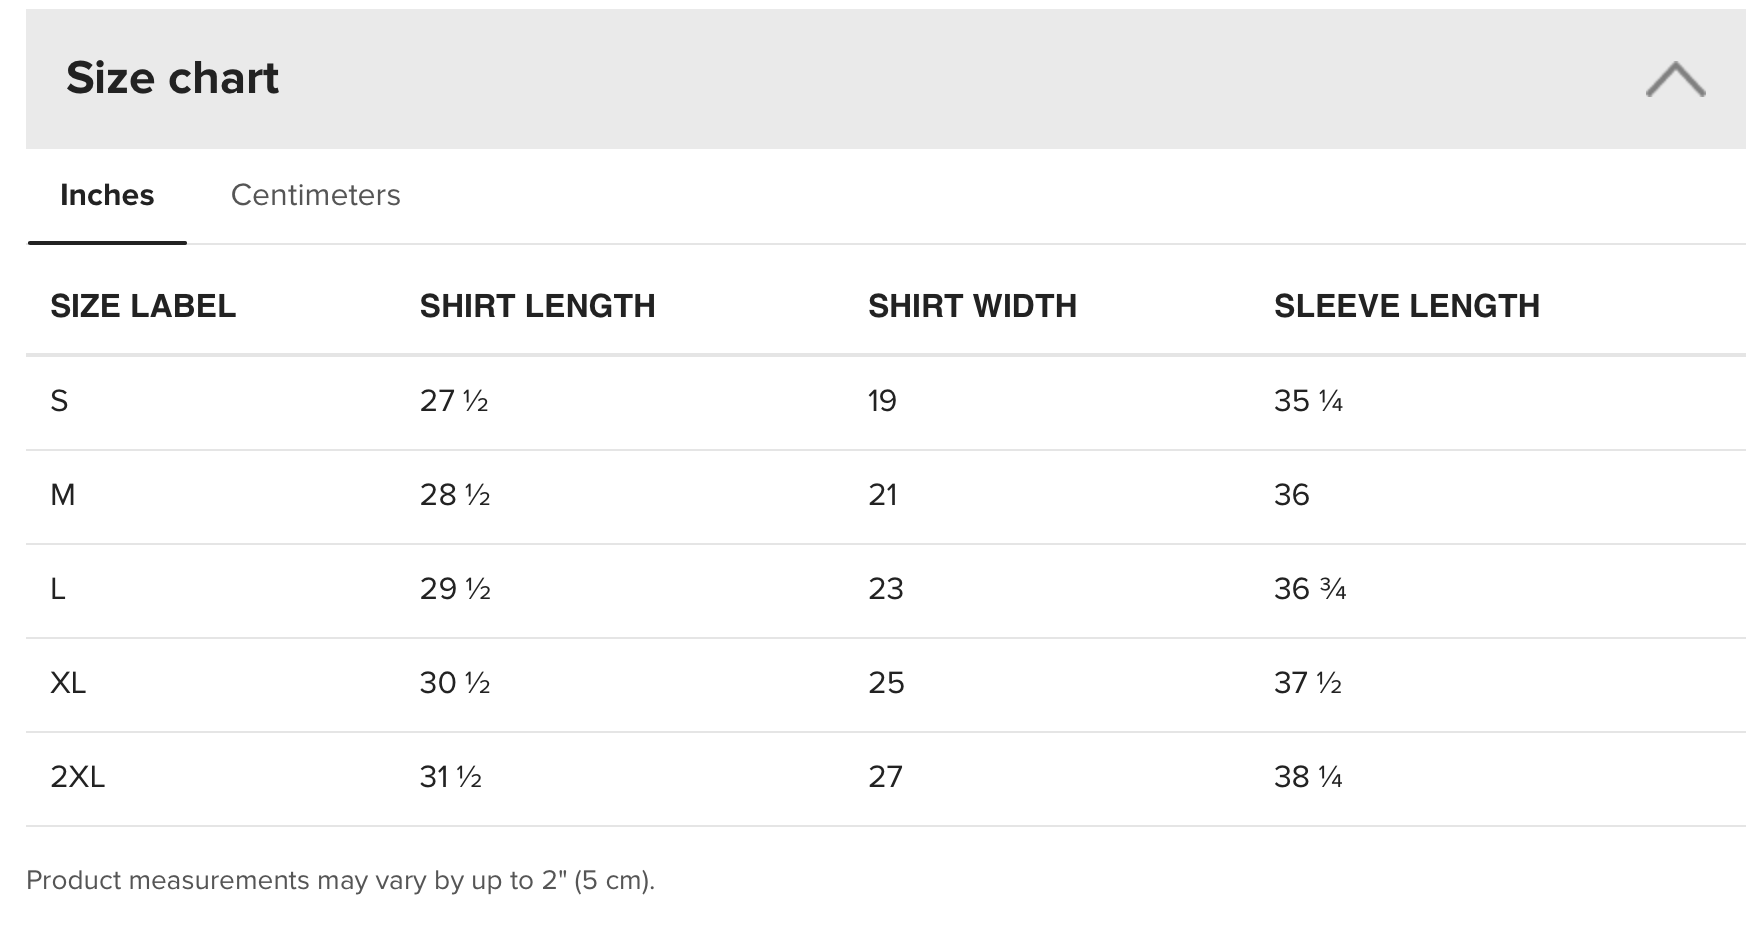The height and width of the screenshot is (946, 1758).
Task: Click the shirt width value 27
Action: coord(885,777)
